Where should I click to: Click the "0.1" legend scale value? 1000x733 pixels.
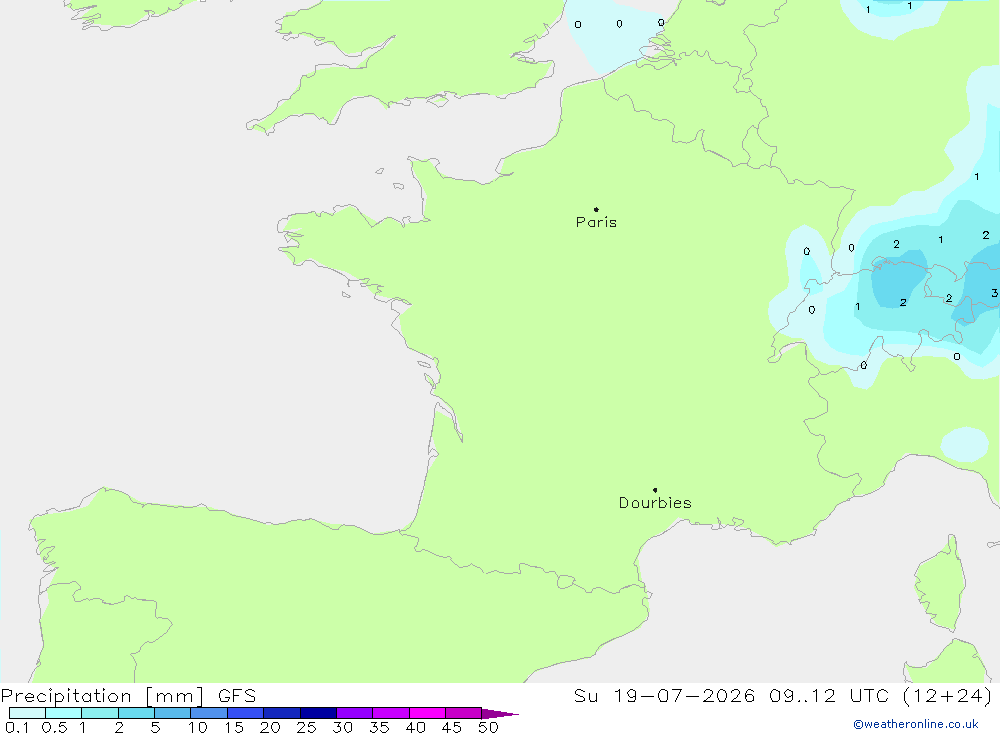[x=17, y=727]
